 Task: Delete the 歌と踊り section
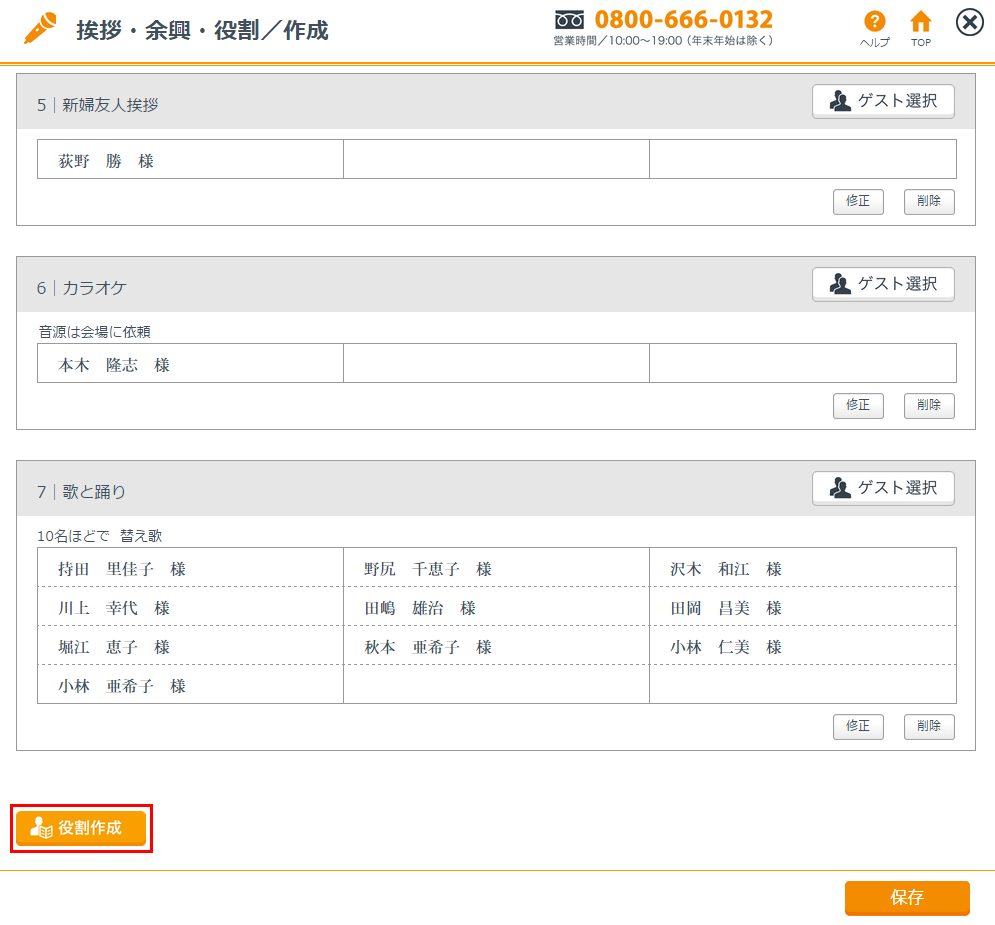[x=929, y=726]
